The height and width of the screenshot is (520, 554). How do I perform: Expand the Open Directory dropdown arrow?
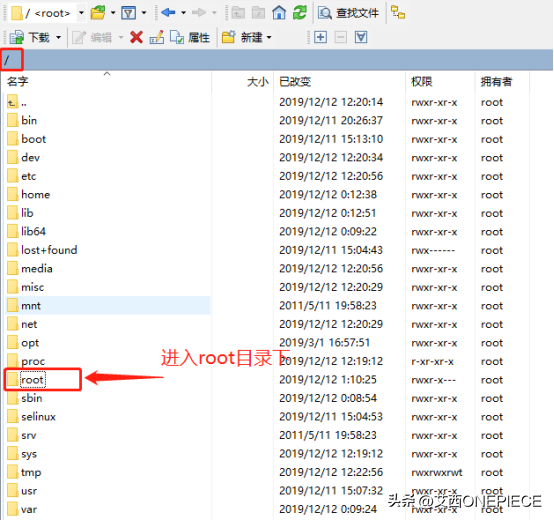tap(113, 13)
